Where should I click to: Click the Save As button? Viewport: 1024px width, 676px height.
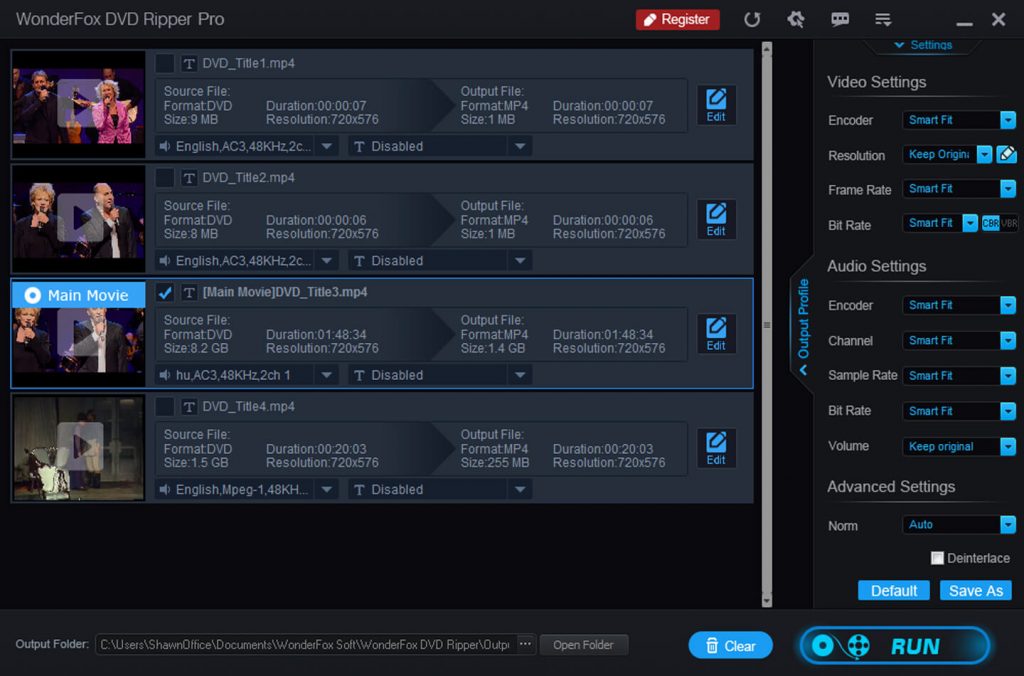point(975,590)
